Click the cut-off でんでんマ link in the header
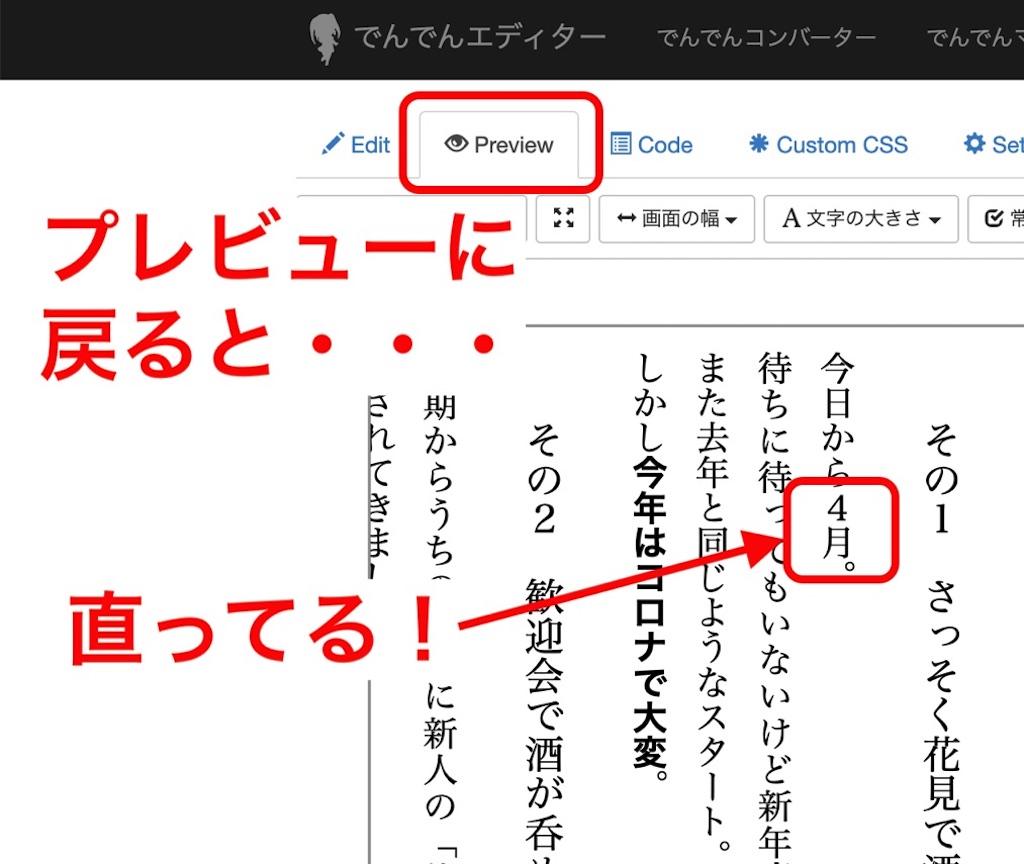Viewport: 1024px width, 864px height. tap(974, 38)
